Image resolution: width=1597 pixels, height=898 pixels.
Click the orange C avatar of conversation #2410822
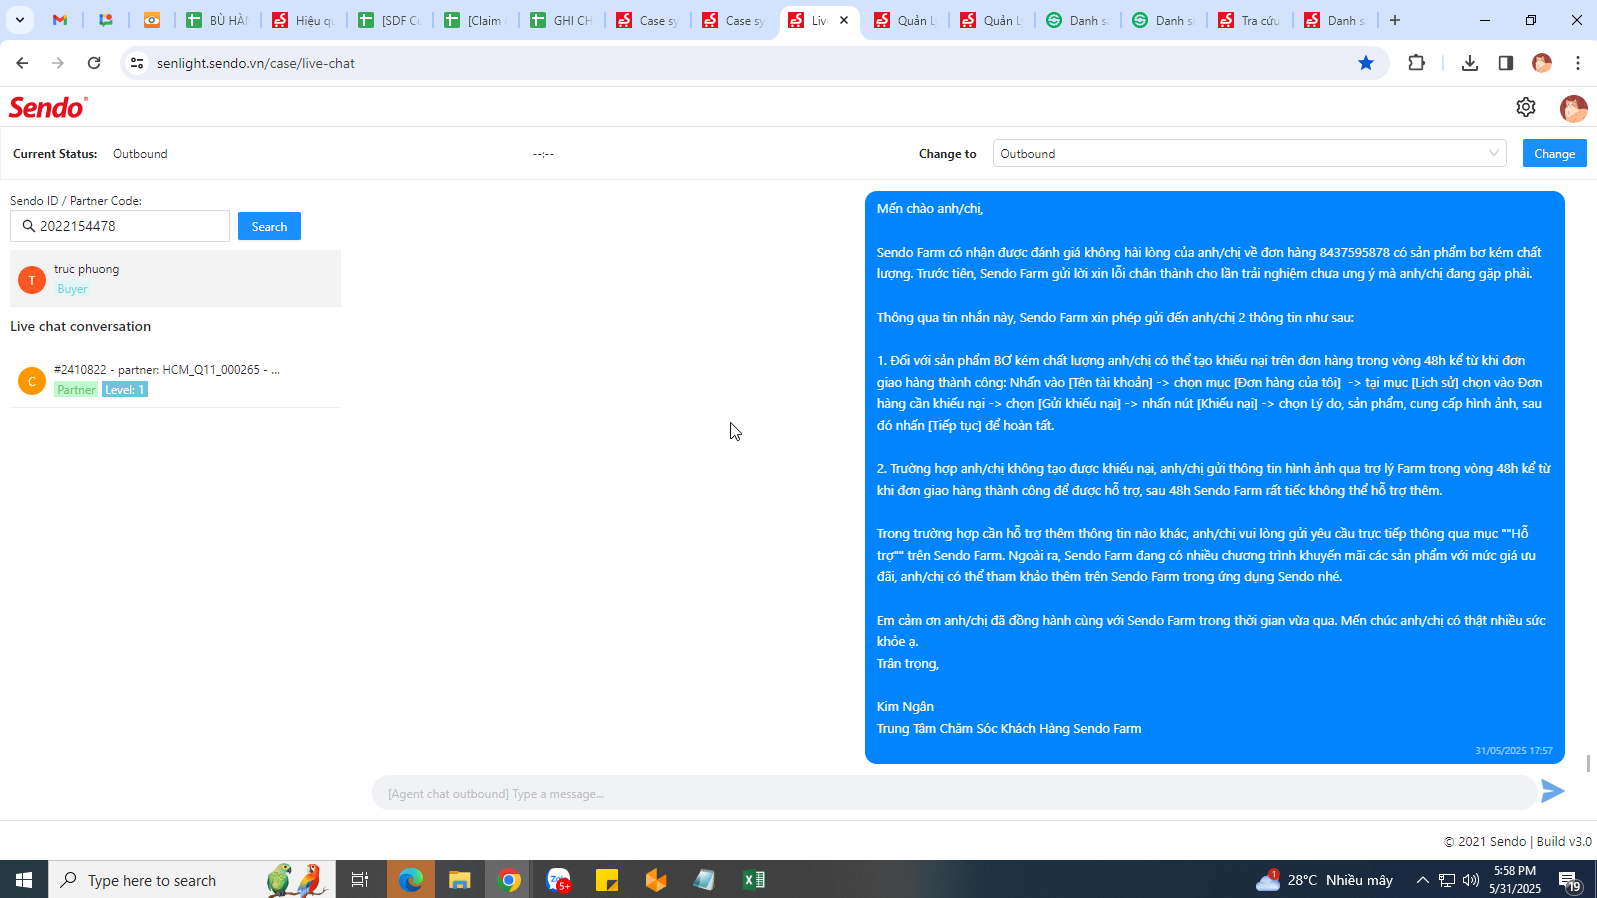click(32, 381)
